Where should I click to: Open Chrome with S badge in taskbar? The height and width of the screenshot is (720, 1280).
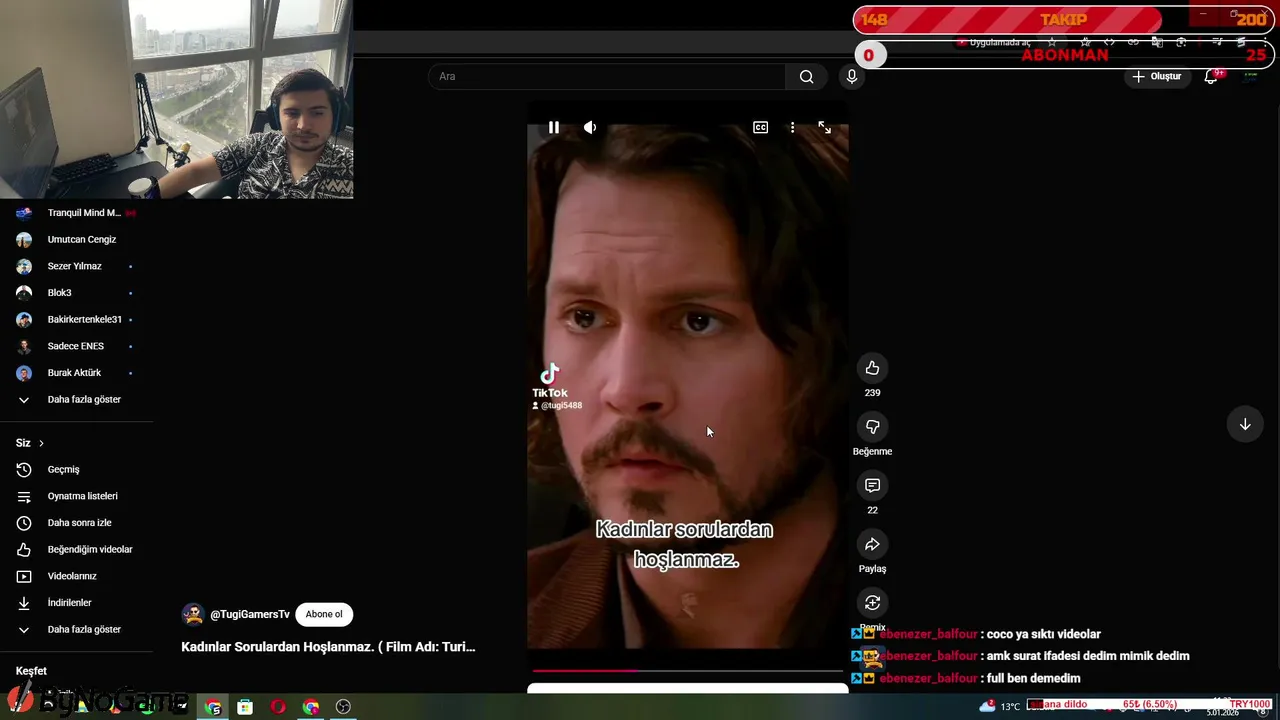pyautogui.click(x=213, y=707)
